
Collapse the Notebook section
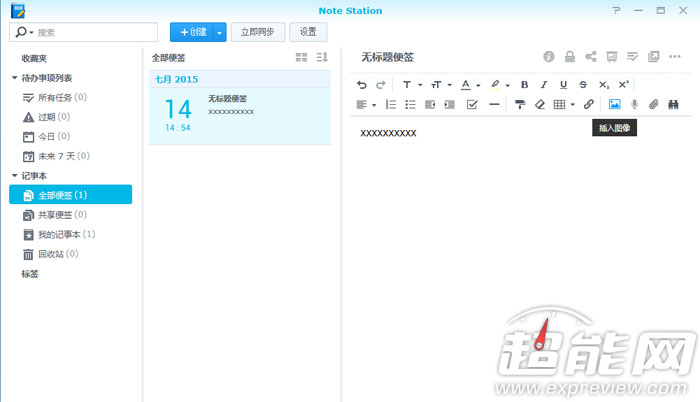(15, 176)
